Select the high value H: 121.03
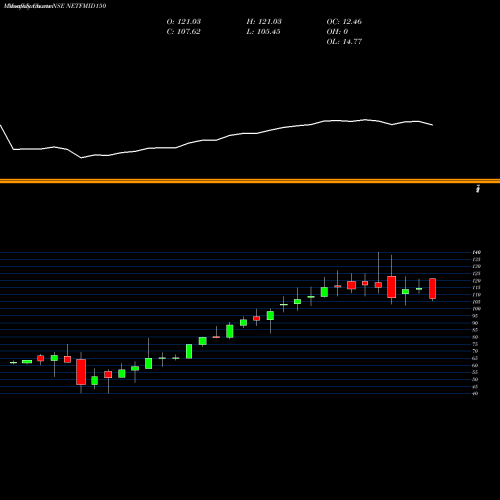 (264, 22)
